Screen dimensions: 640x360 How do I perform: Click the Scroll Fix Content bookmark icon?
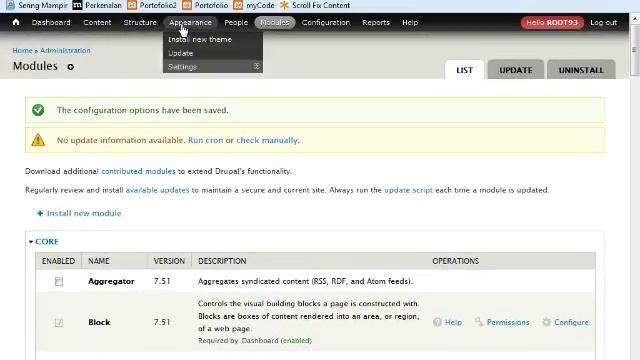click(284, 5)
